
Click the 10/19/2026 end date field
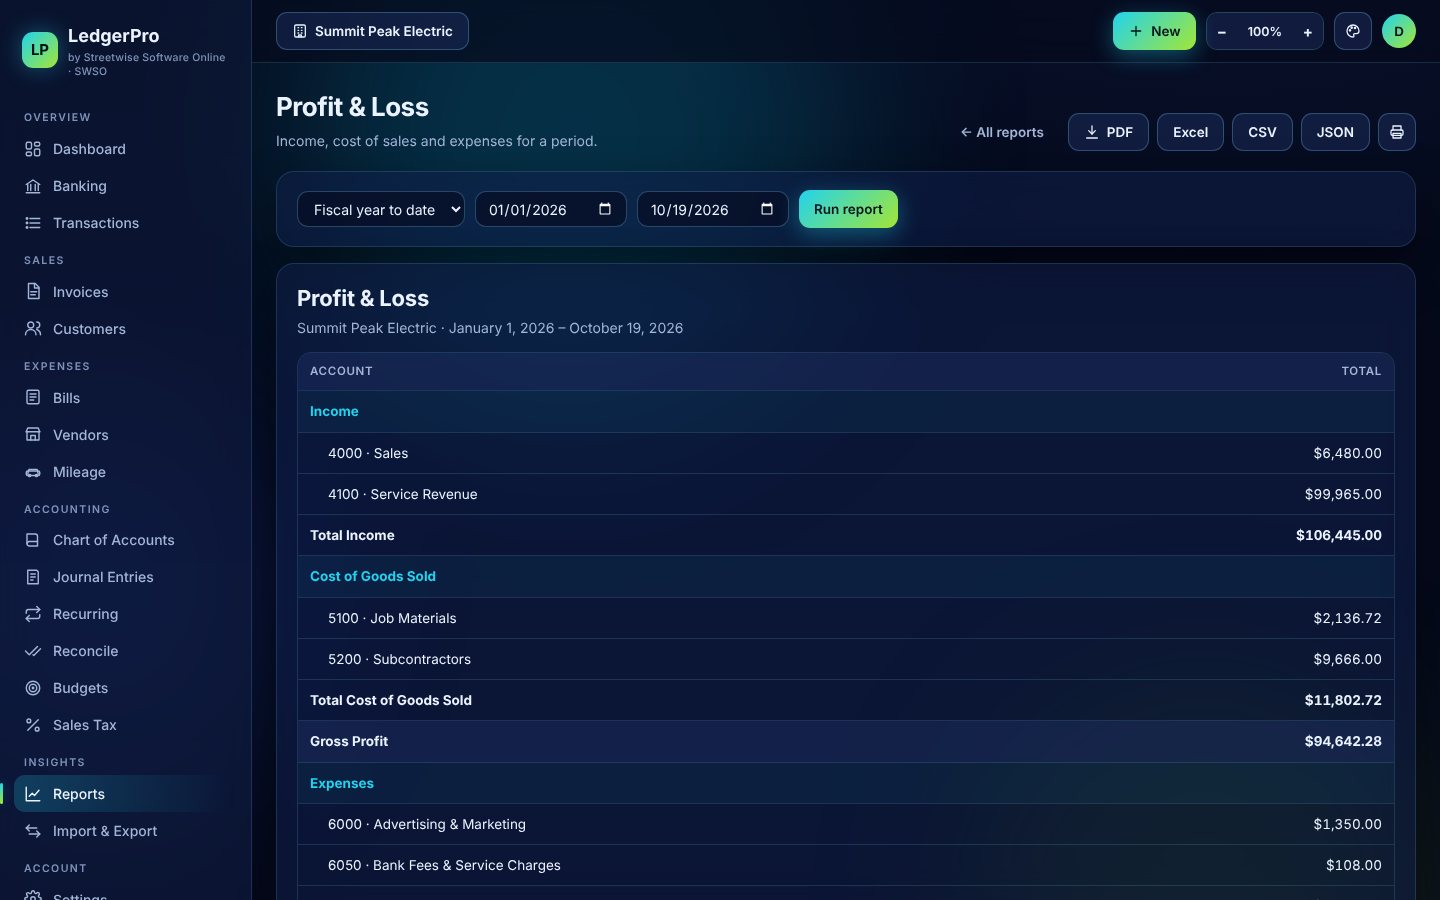[x=713, y=209]
